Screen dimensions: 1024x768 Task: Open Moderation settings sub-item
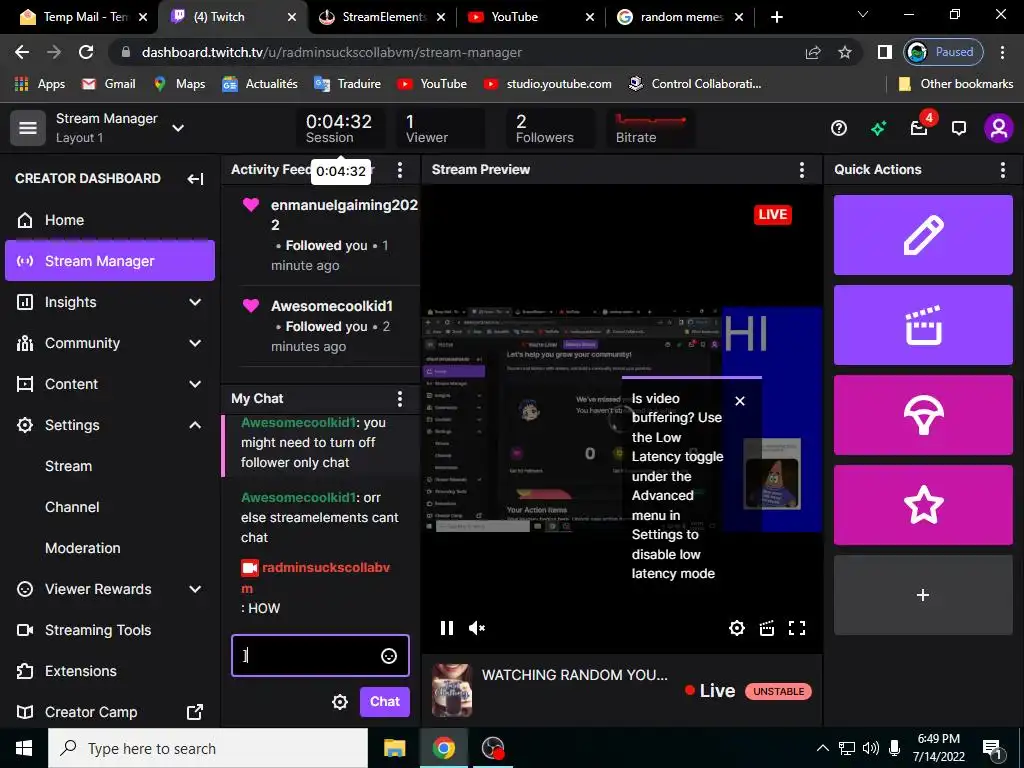[x=83, y=549]
